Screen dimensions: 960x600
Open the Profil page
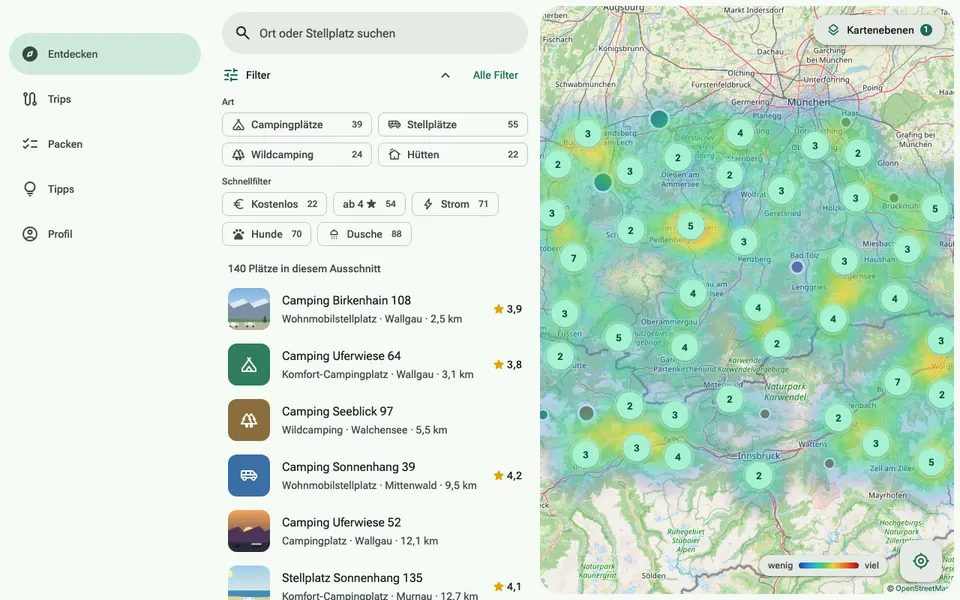click(105, 234)
